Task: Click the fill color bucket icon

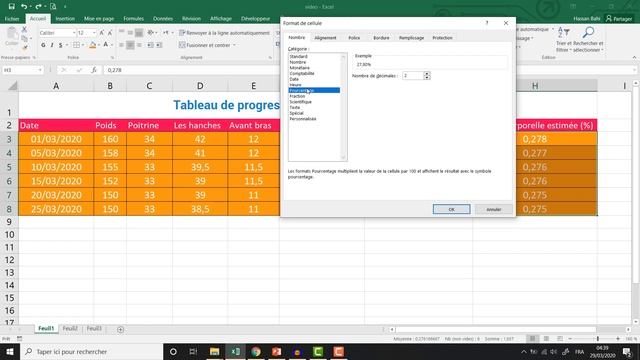Action: pyautogui.click(x=93, y=45)
